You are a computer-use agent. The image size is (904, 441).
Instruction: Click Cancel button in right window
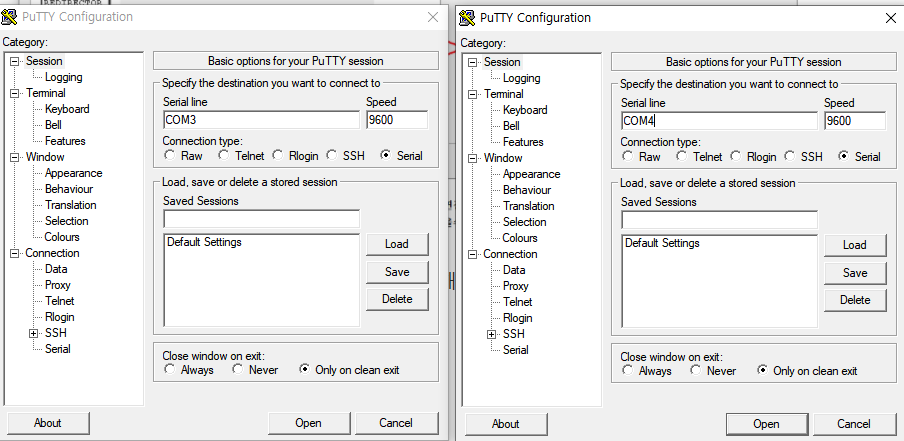point(853,424)
